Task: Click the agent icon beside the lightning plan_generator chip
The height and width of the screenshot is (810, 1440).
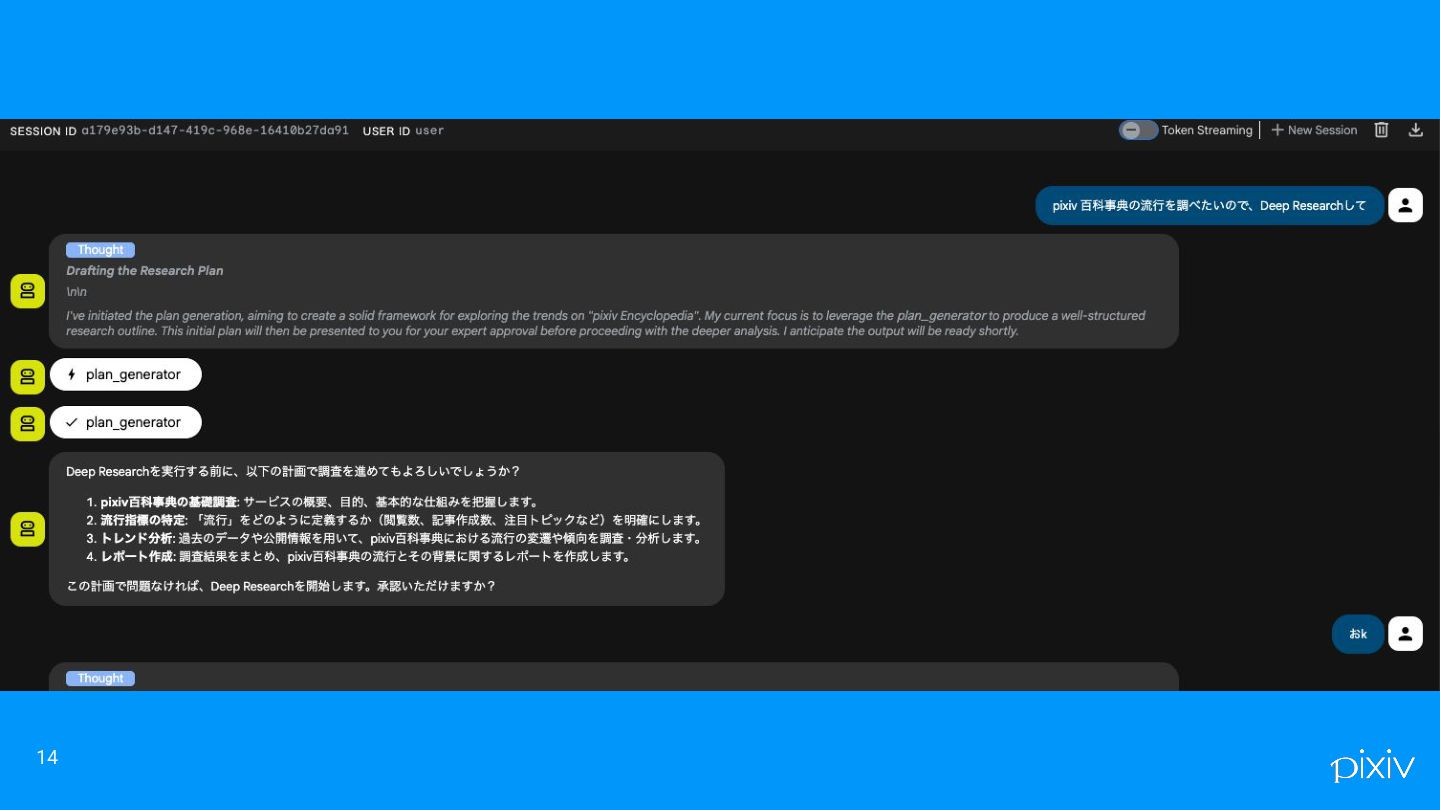Action: (28, 376)
